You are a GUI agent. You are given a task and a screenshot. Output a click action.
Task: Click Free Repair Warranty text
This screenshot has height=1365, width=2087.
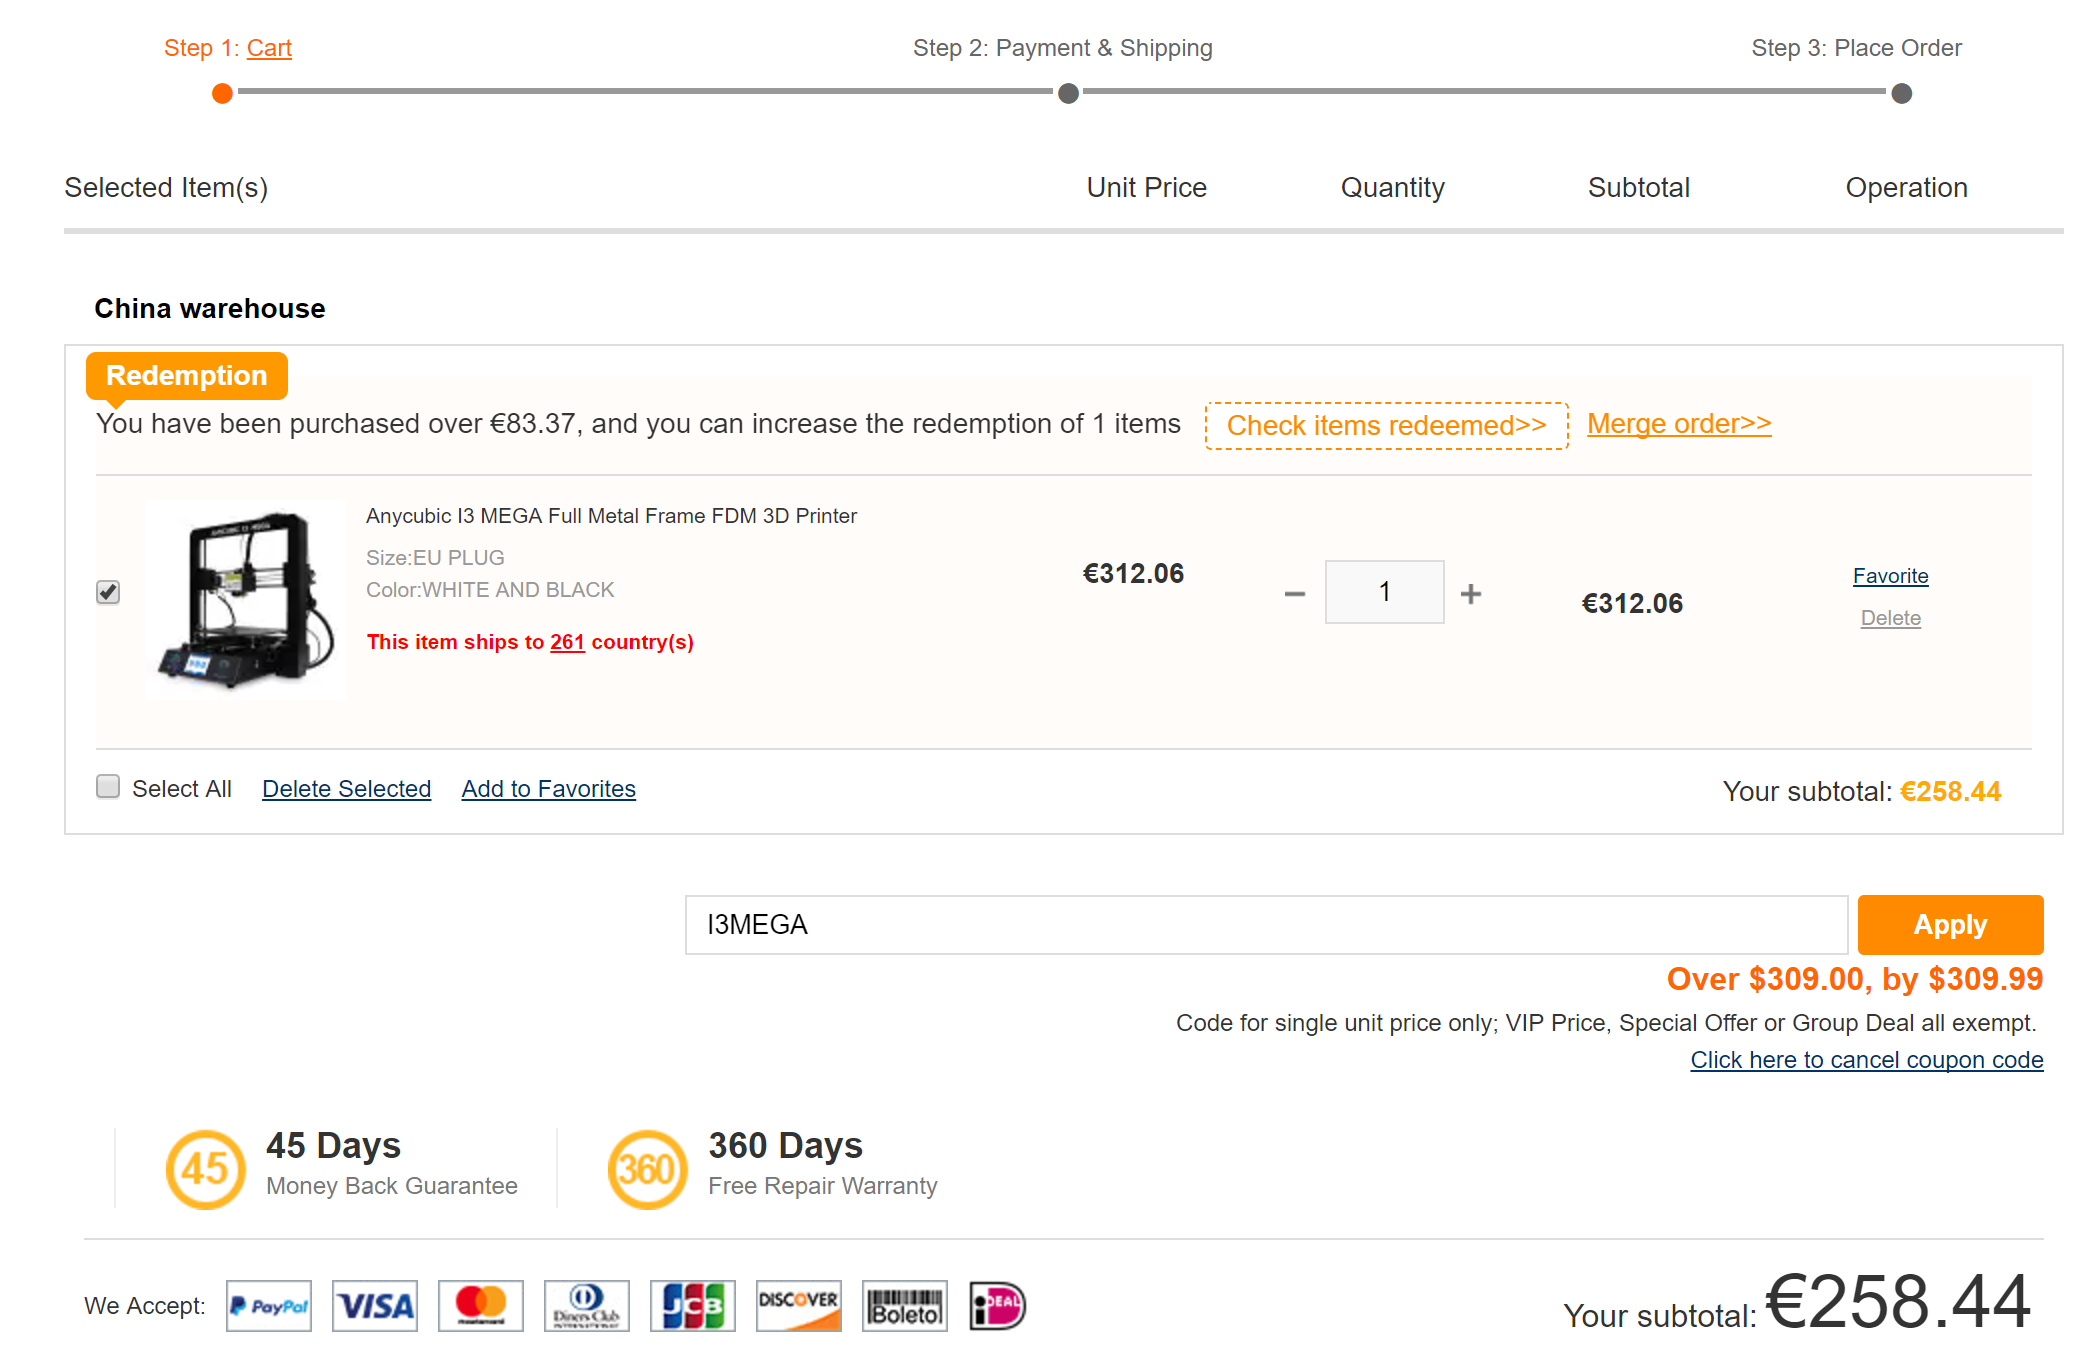822,1186
